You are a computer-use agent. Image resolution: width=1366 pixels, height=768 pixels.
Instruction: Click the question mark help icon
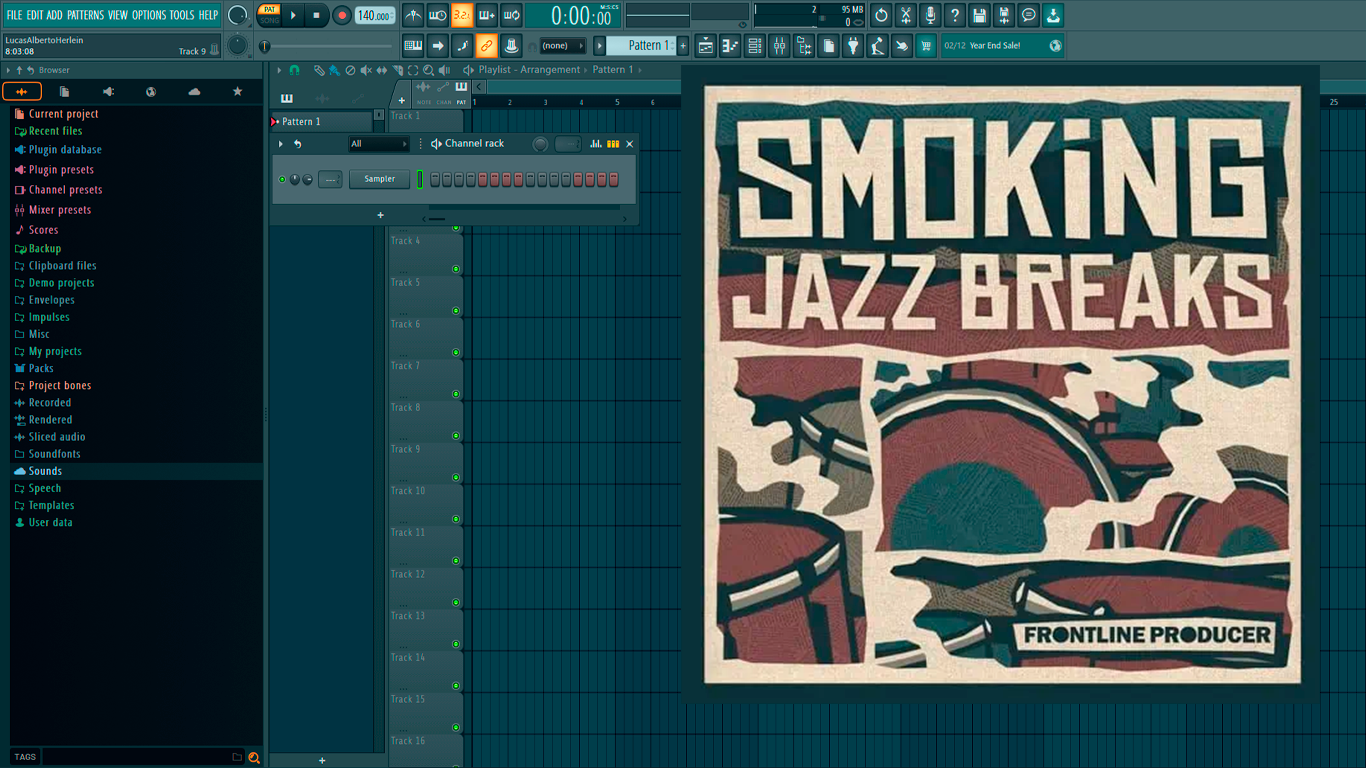click(955, 16)
